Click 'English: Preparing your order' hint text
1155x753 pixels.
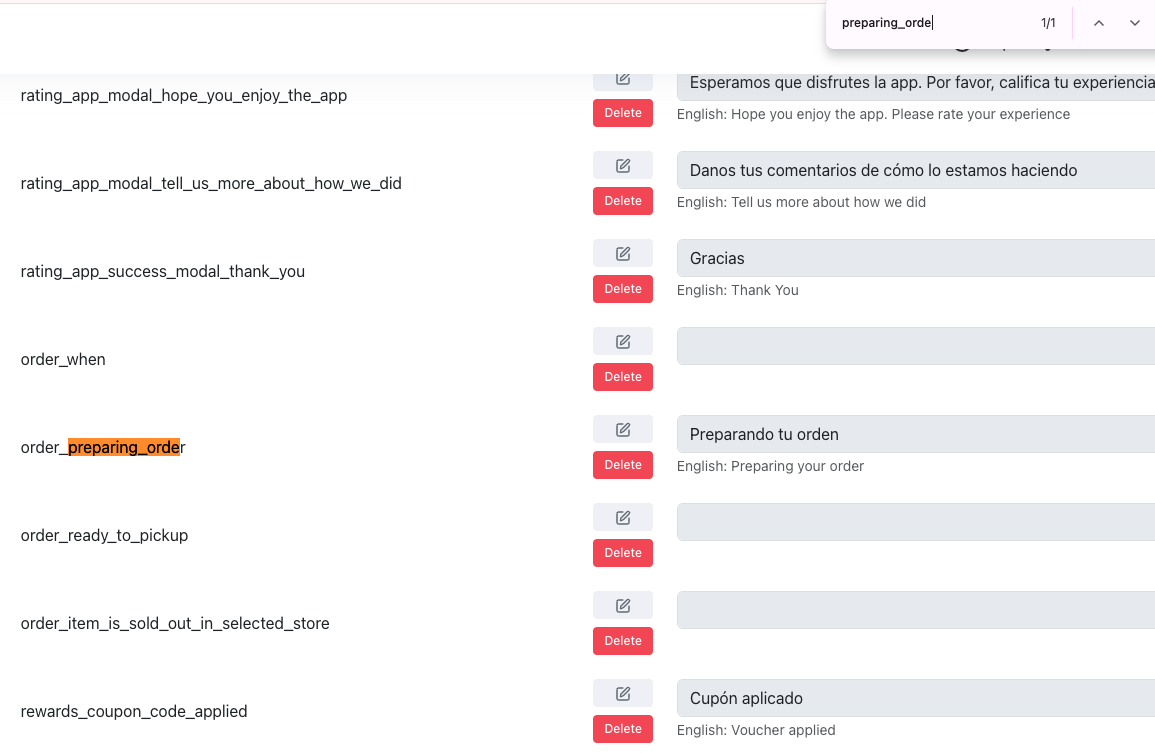770,466
